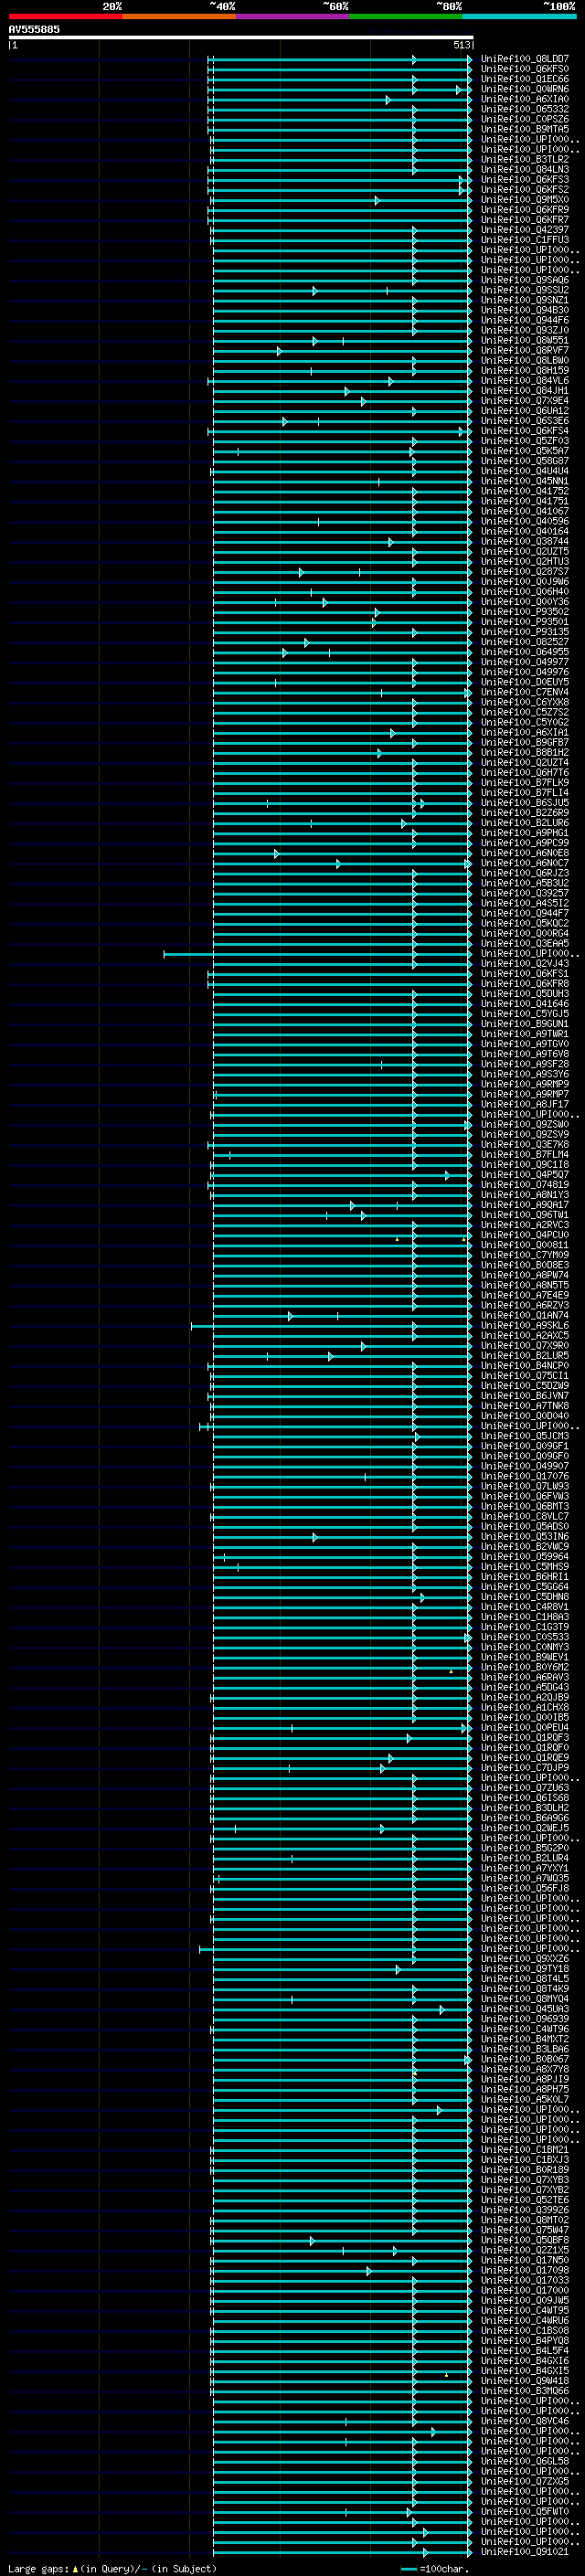The height and width of the screenshot is (2576, 585).
Task: Select the UniRef100_Q9W418 label
Action: click(x=525, y=2381)
